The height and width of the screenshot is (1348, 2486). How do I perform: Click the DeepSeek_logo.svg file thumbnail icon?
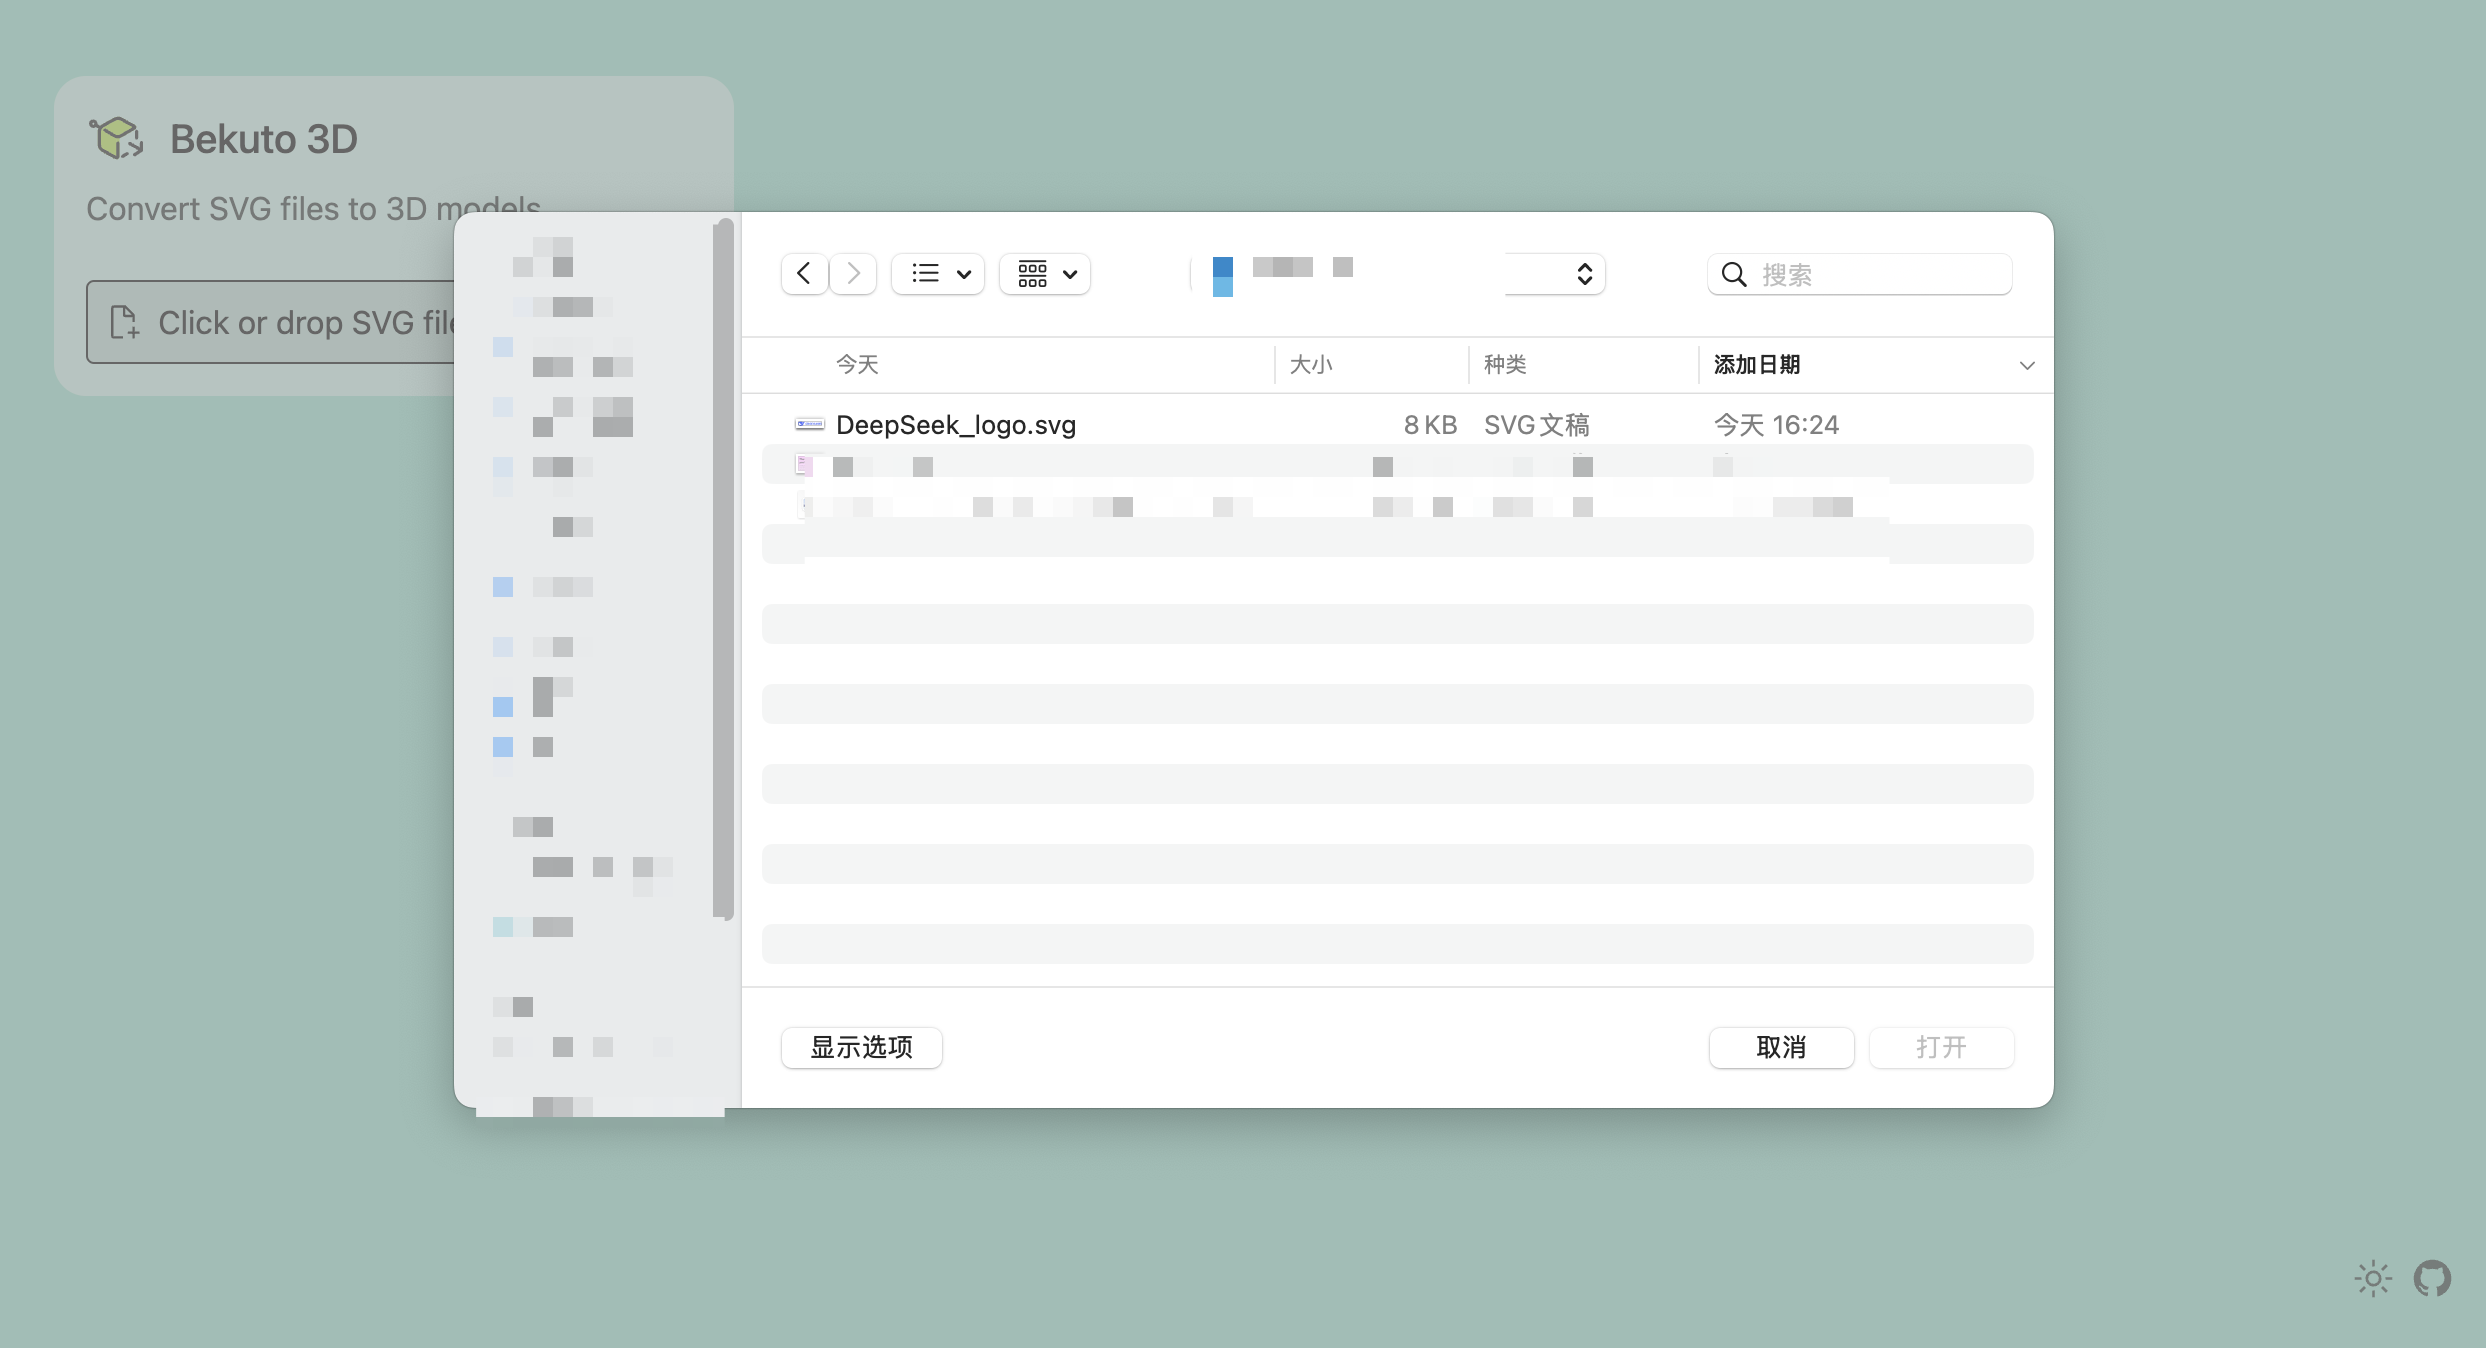[809, 425]
